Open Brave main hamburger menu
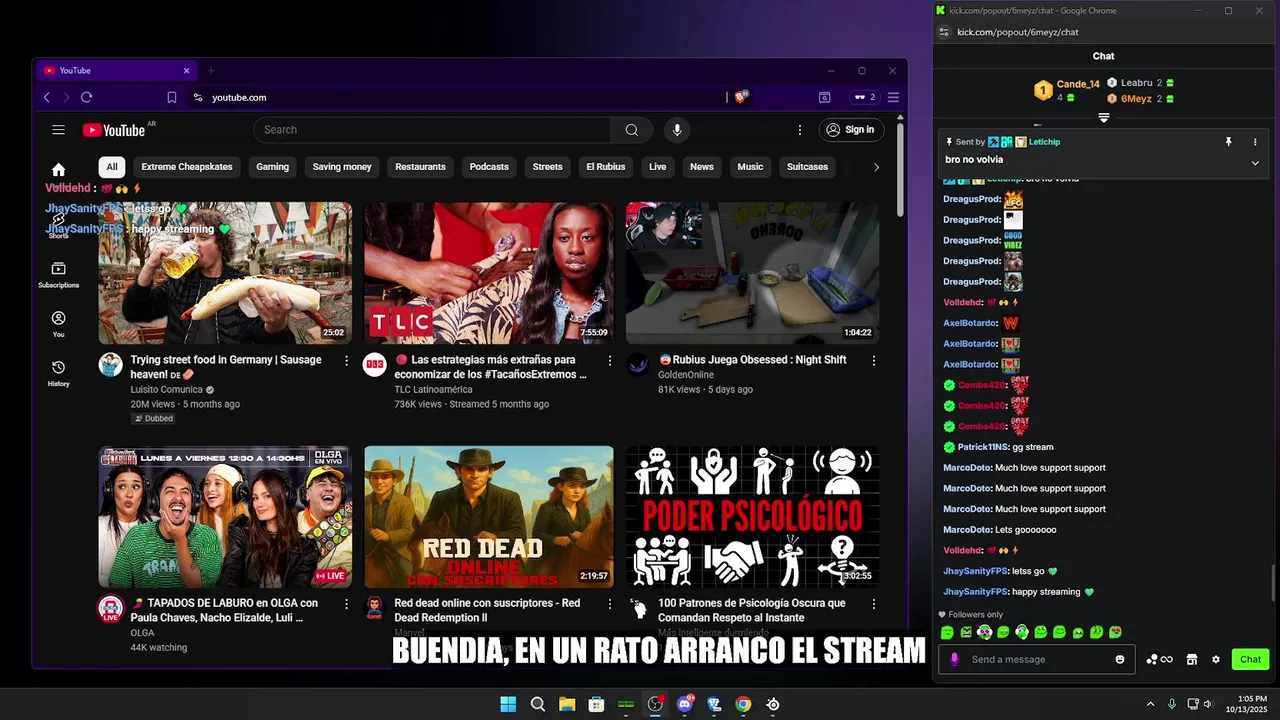This screenshot has height=720, width=1280. (x=893, y=97)
